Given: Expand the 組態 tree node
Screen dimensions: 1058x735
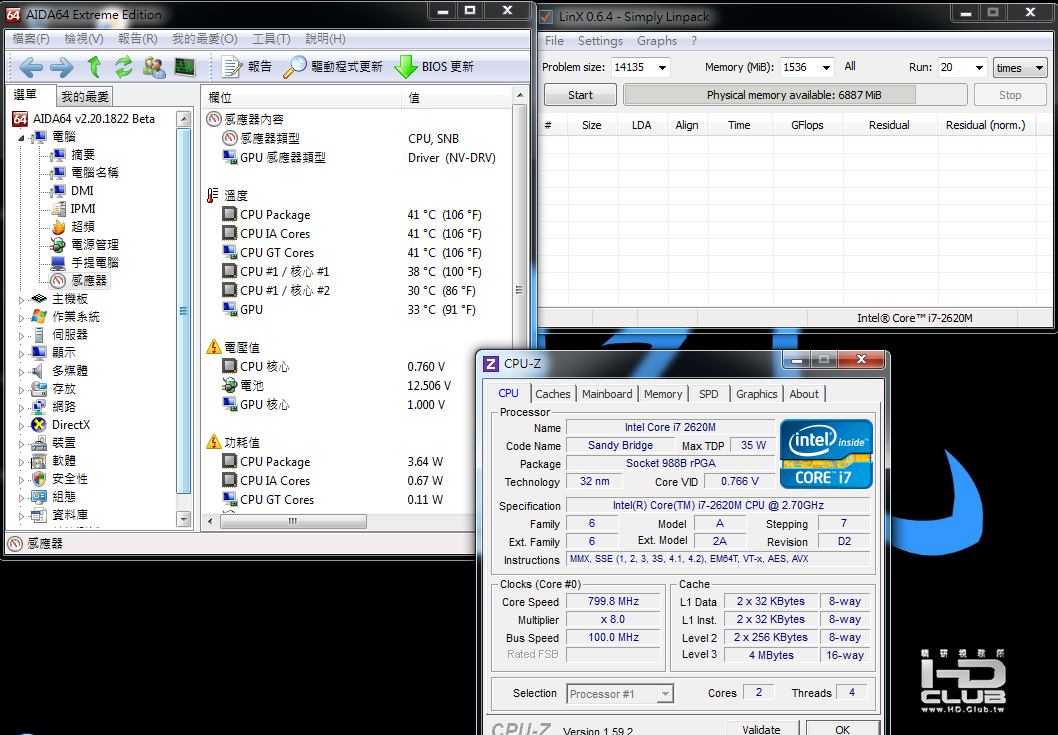Looking at the screenshot, I should coord(22,498).
